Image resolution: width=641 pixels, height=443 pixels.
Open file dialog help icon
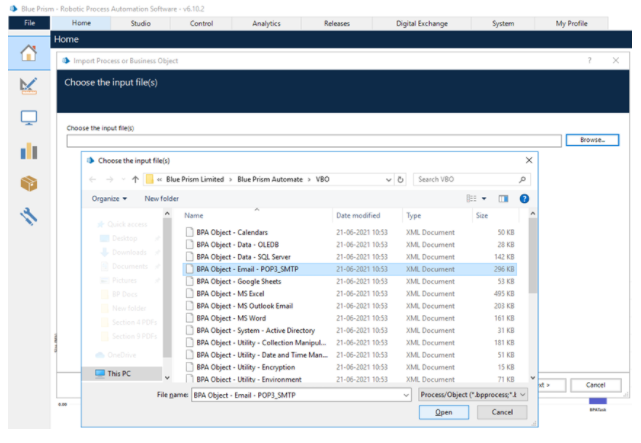click(524, 199)
